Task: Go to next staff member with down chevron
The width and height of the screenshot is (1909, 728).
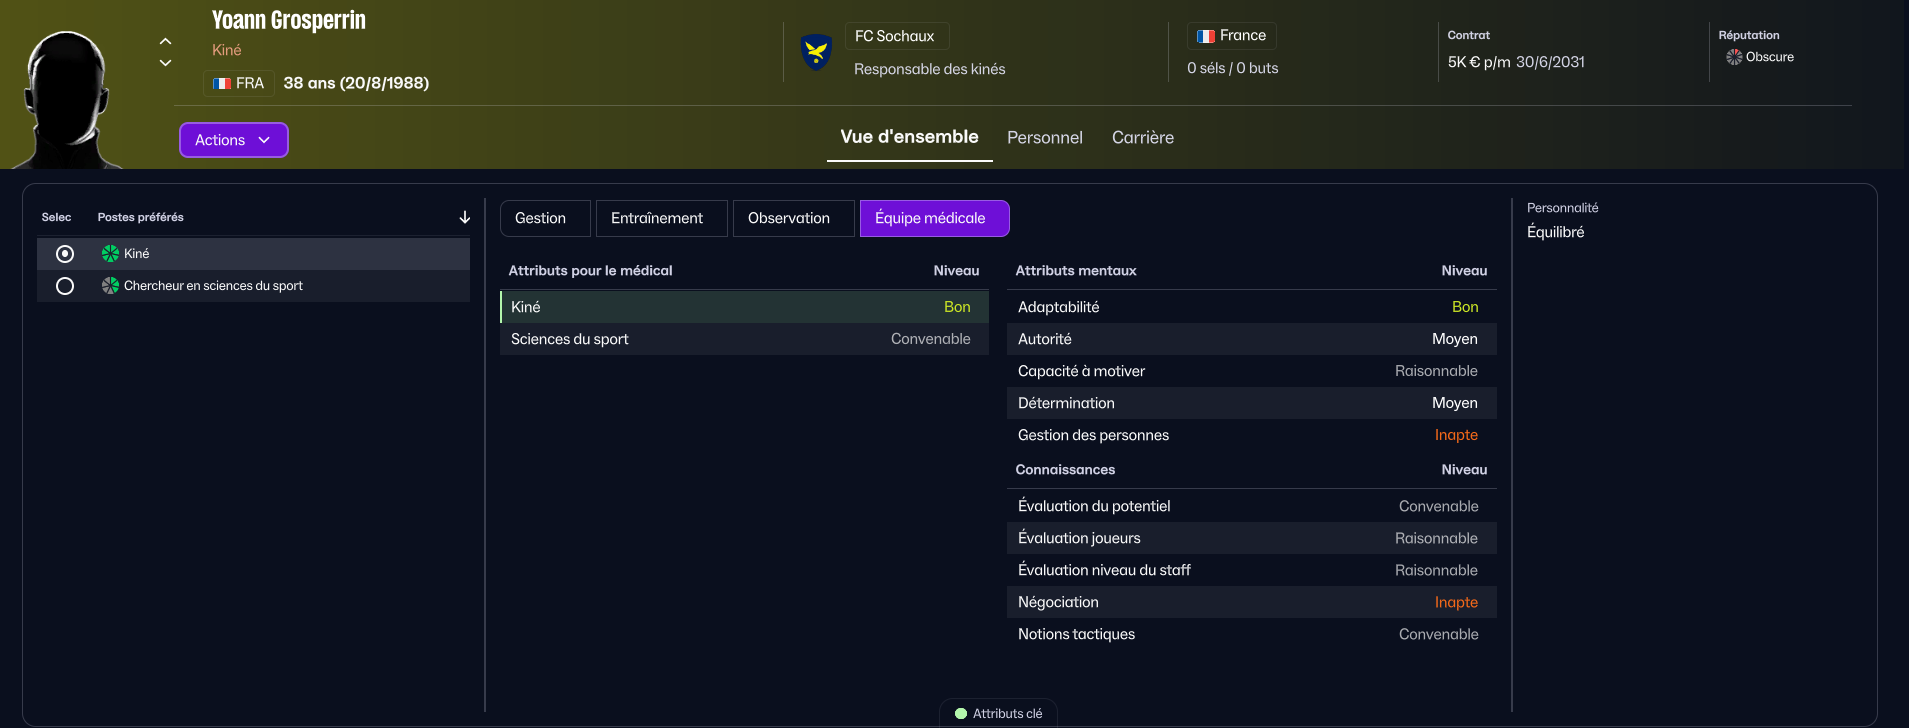Action: coord(166,63)
